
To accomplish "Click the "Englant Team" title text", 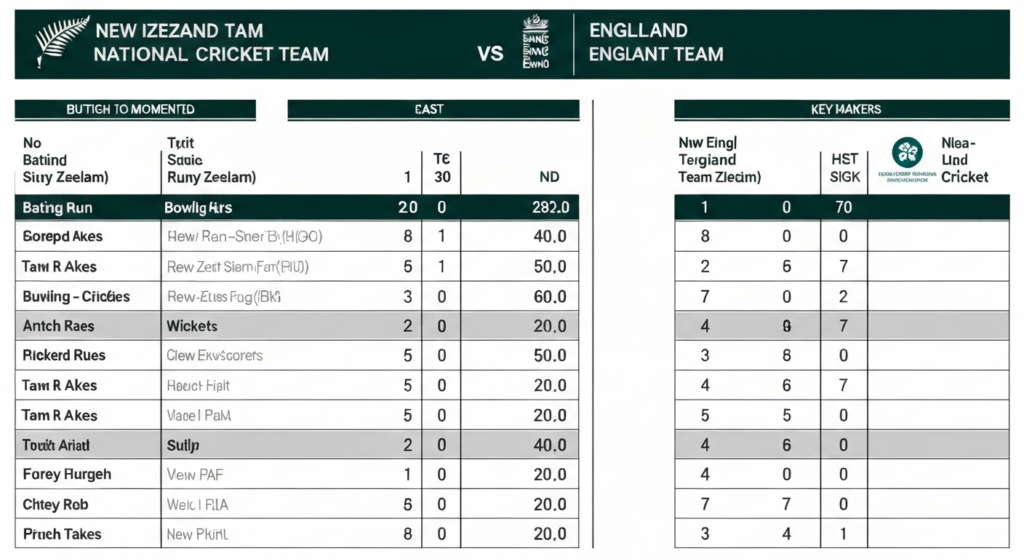I will tap(655, 54).
